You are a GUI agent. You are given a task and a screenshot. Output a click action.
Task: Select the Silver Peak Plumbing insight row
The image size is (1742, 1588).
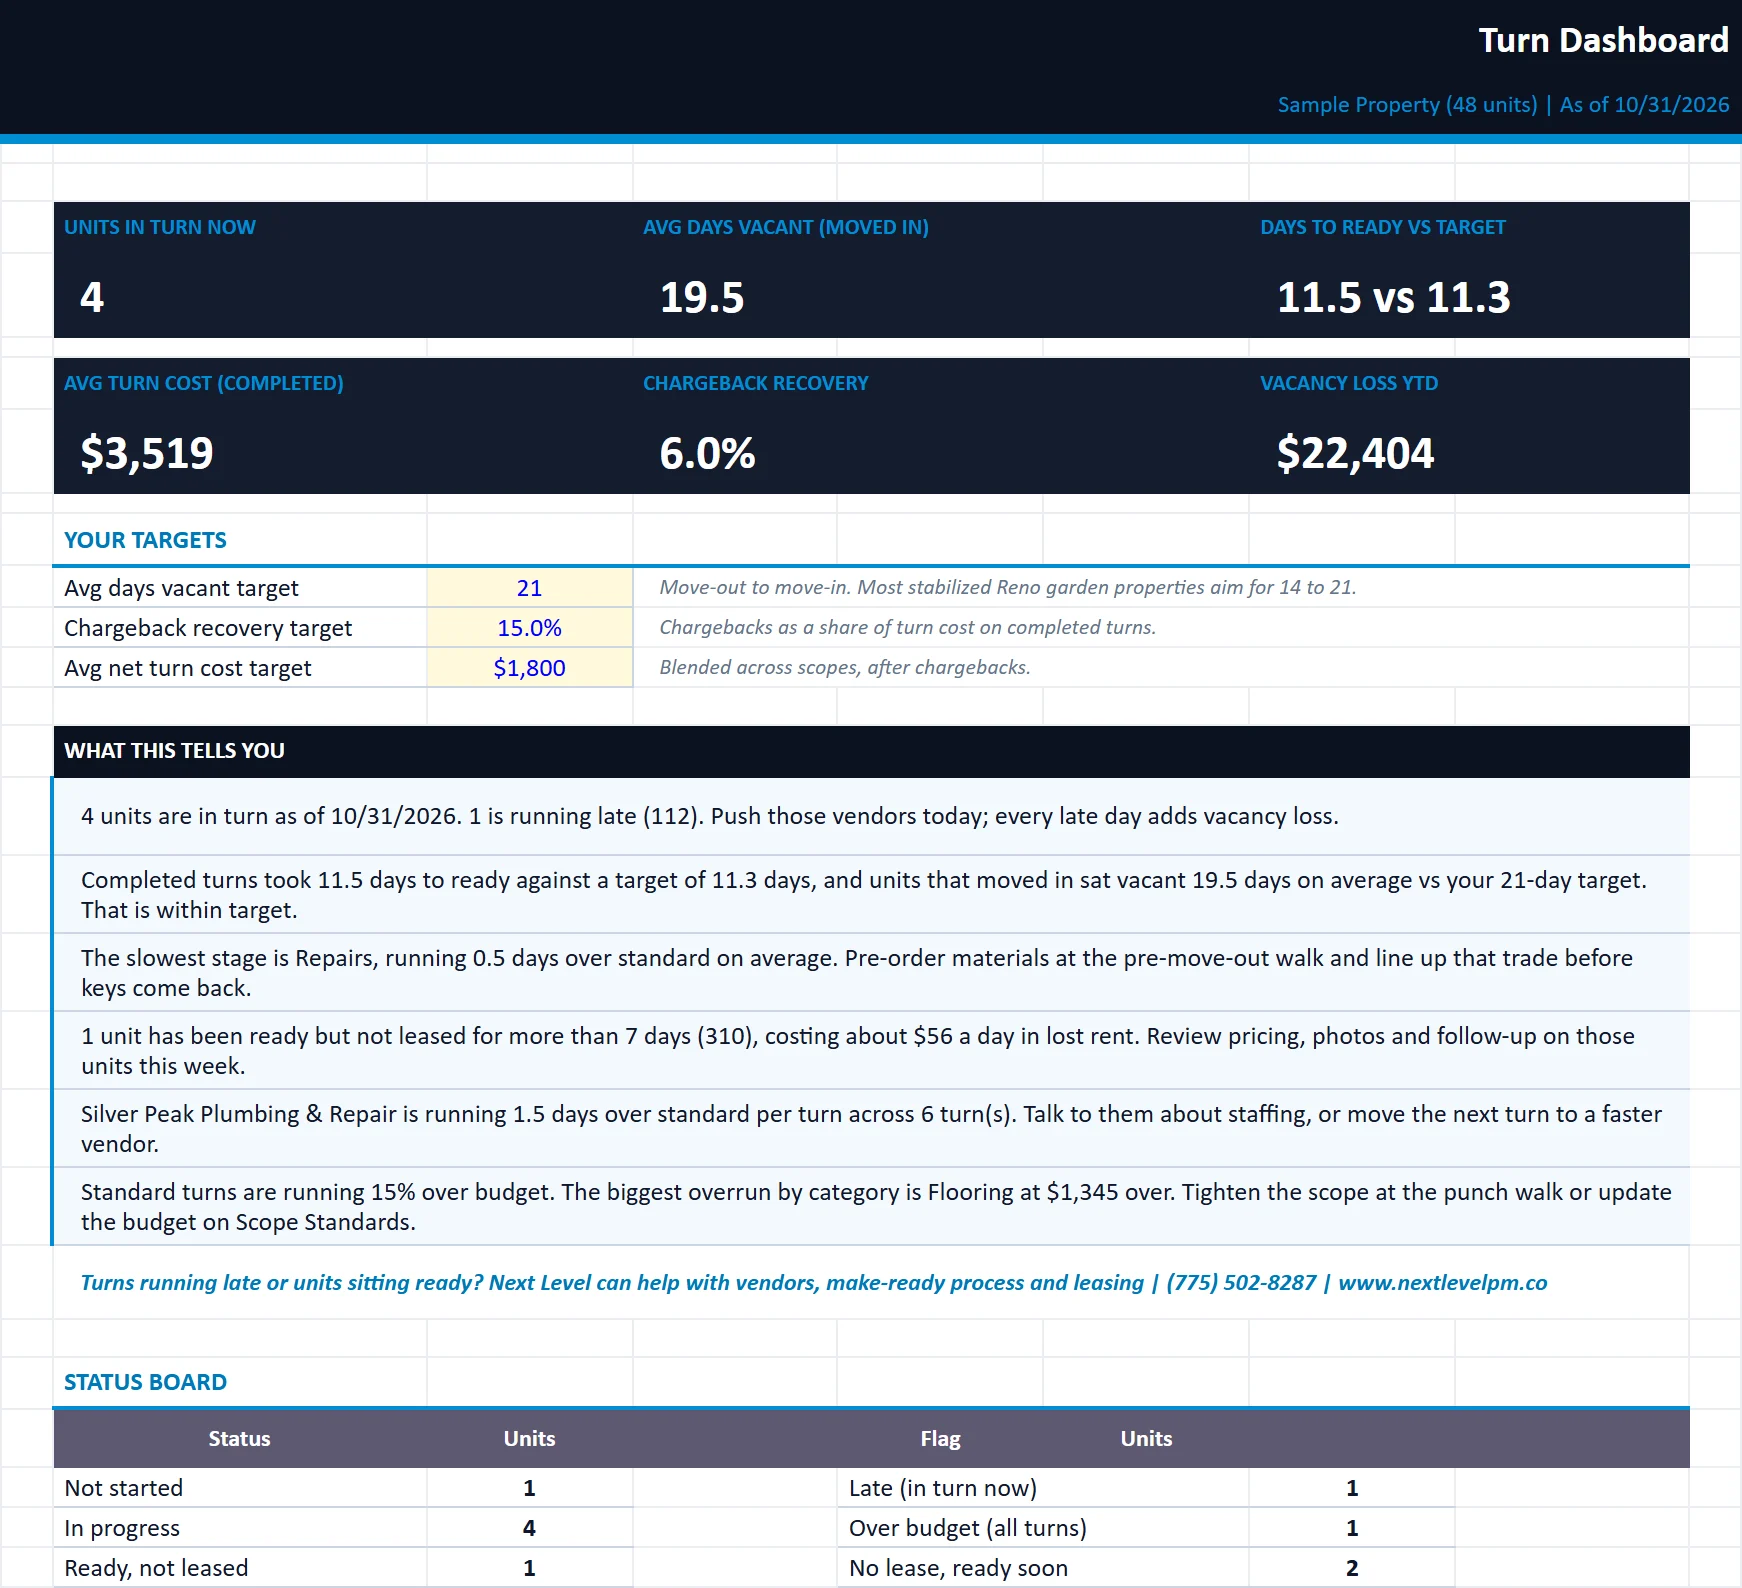pyautogui.click(x=871, y=1129)
